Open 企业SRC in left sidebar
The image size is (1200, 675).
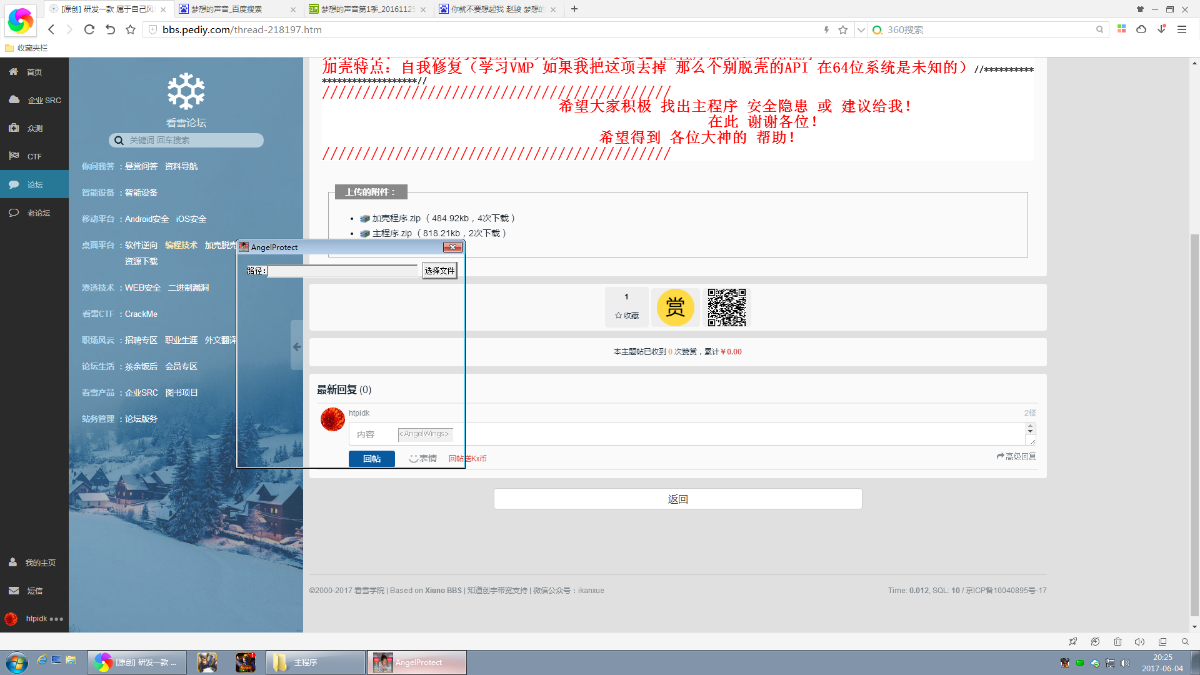coord(34,100)
